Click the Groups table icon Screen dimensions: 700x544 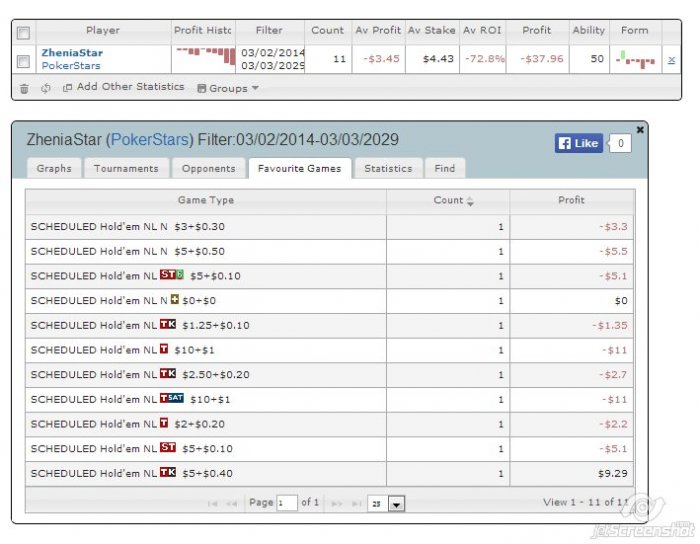202,88
